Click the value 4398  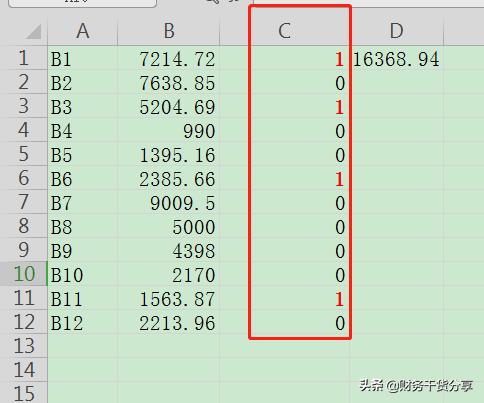pyautogui.click(x=194, y=251)
